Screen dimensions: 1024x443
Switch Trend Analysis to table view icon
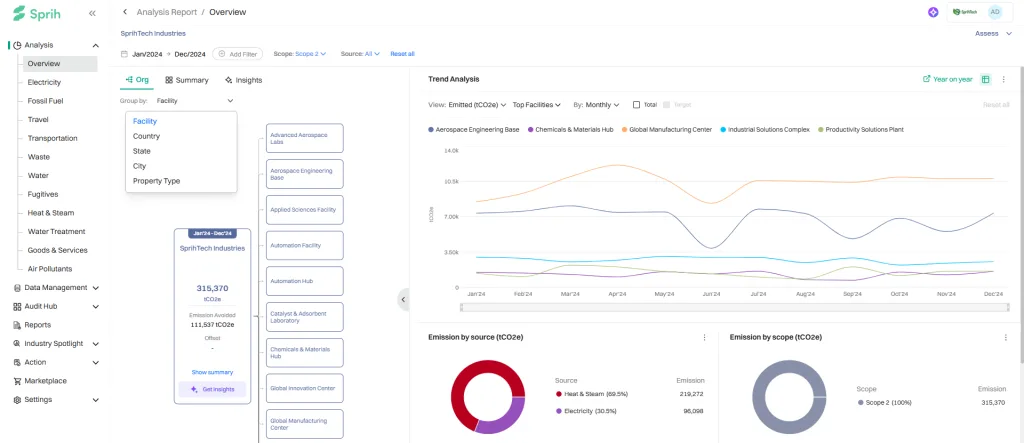[x=985, y=79]
